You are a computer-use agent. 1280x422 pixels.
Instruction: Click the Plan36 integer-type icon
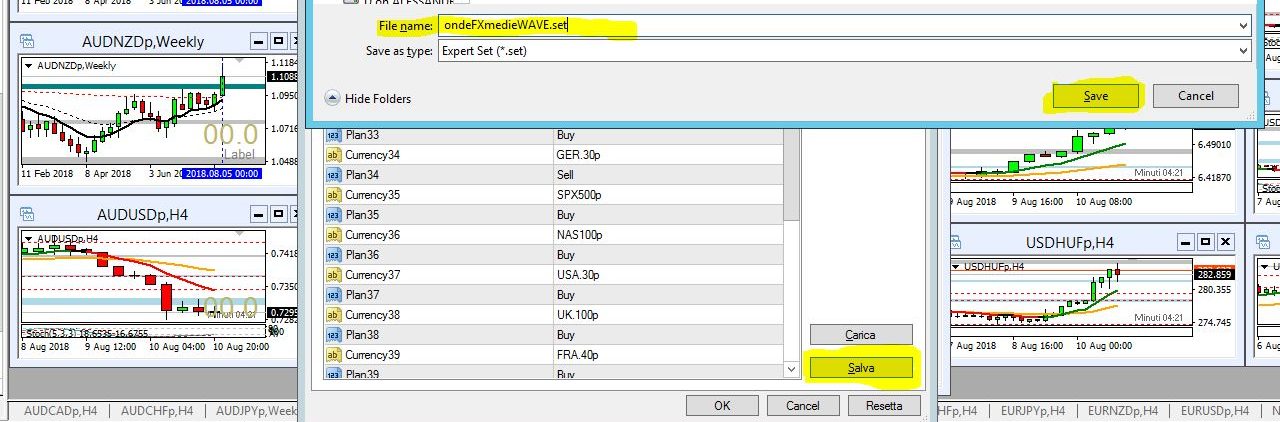click(334, 255)
